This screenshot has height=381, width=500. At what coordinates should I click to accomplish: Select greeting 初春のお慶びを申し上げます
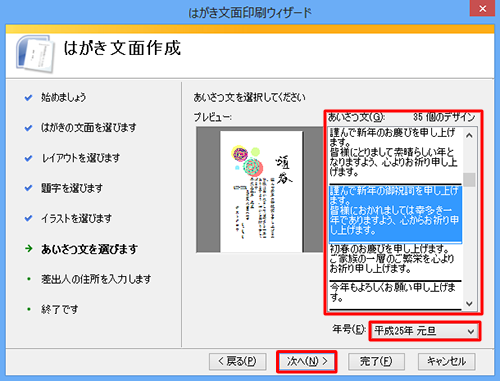click(x=395, y=262)
